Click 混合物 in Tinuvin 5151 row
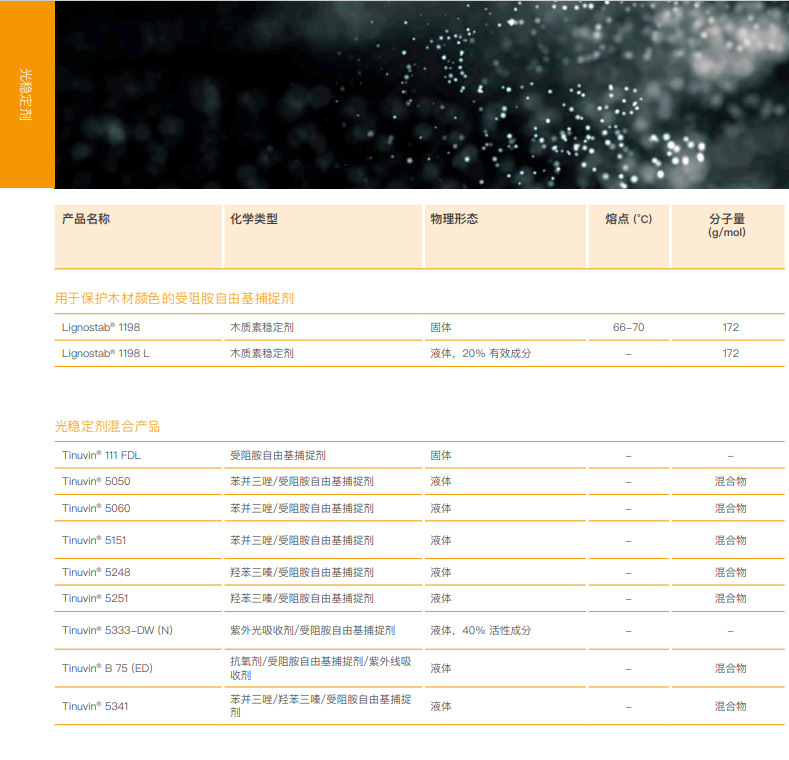The width and height of the screenshot is (789, 760). 731,541
